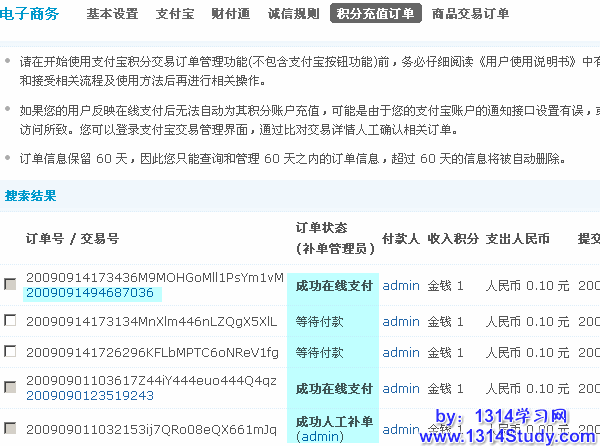Viewport: 600px width, 446px height.
Task: Open payer admin link for order 20090914173134
Action: (401, 321)
